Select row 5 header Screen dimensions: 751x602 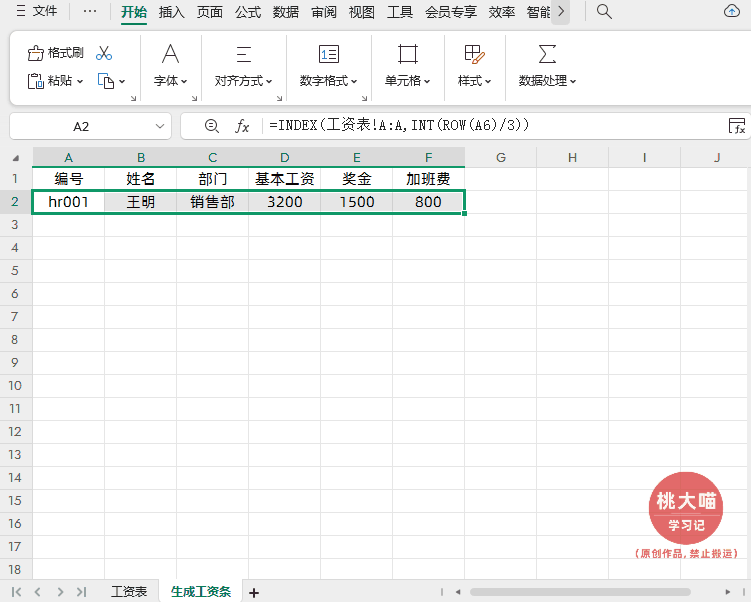click(x=15, y=271)
